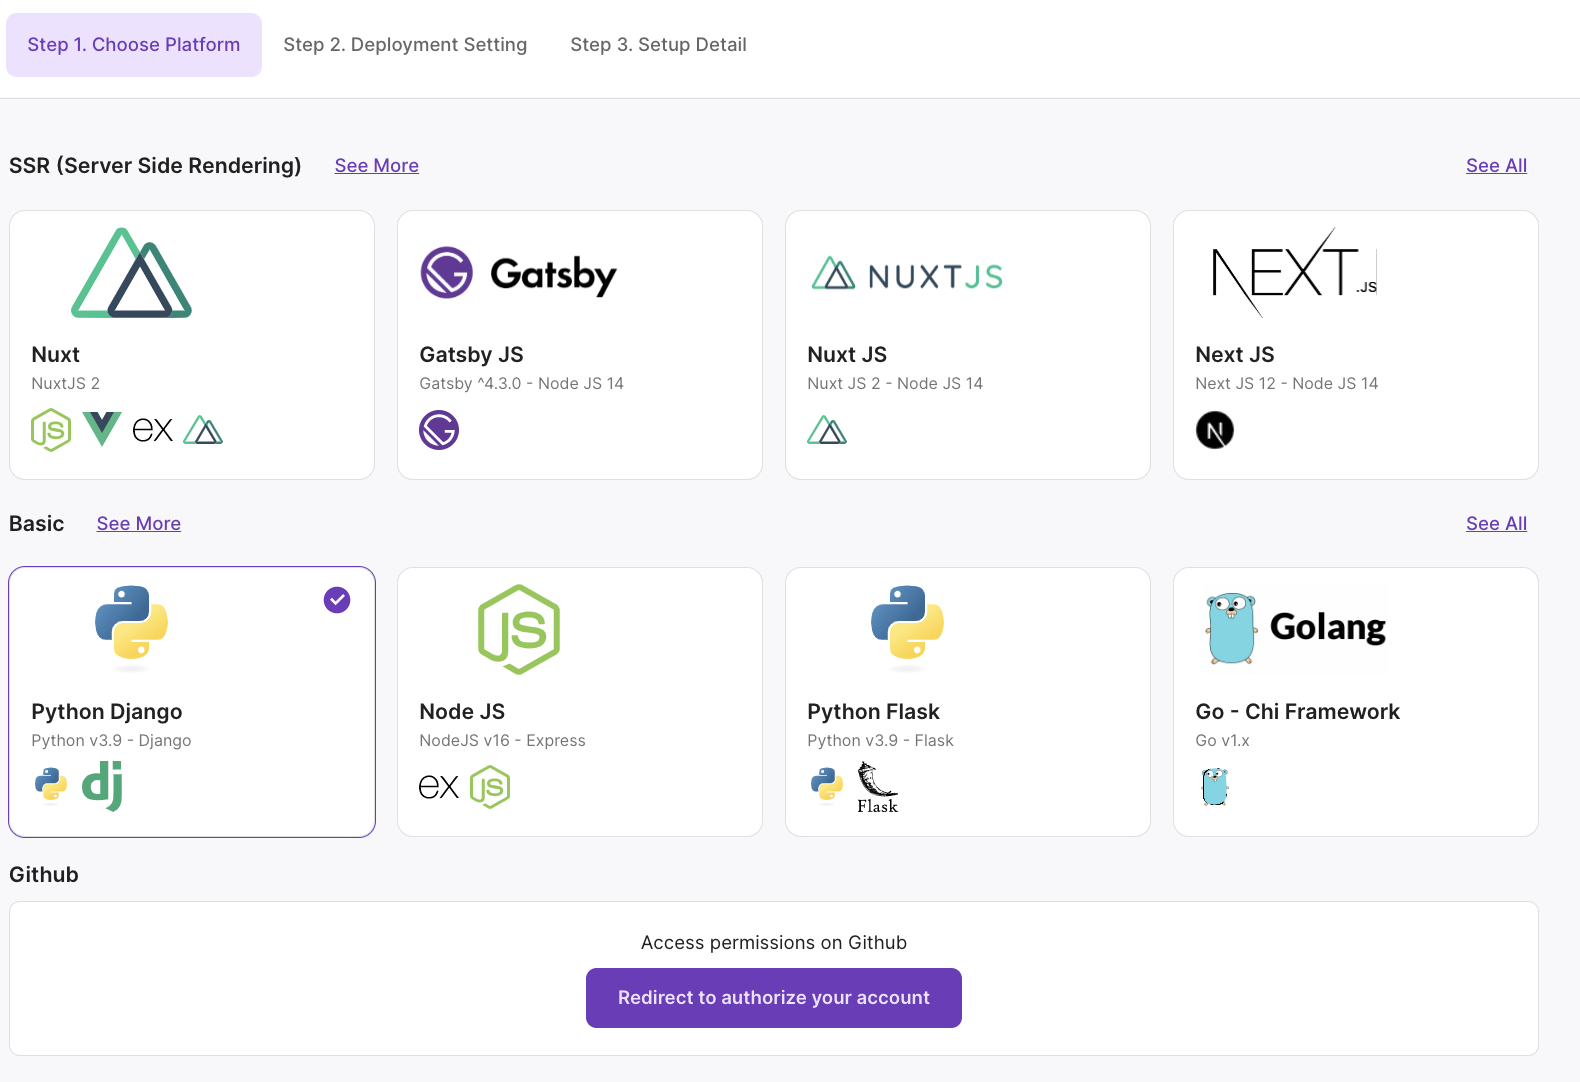The width and height of the screenshot is (1580, 1082).
Task: Click the large Node JS hexagon logo
Action: coord(518,629)
